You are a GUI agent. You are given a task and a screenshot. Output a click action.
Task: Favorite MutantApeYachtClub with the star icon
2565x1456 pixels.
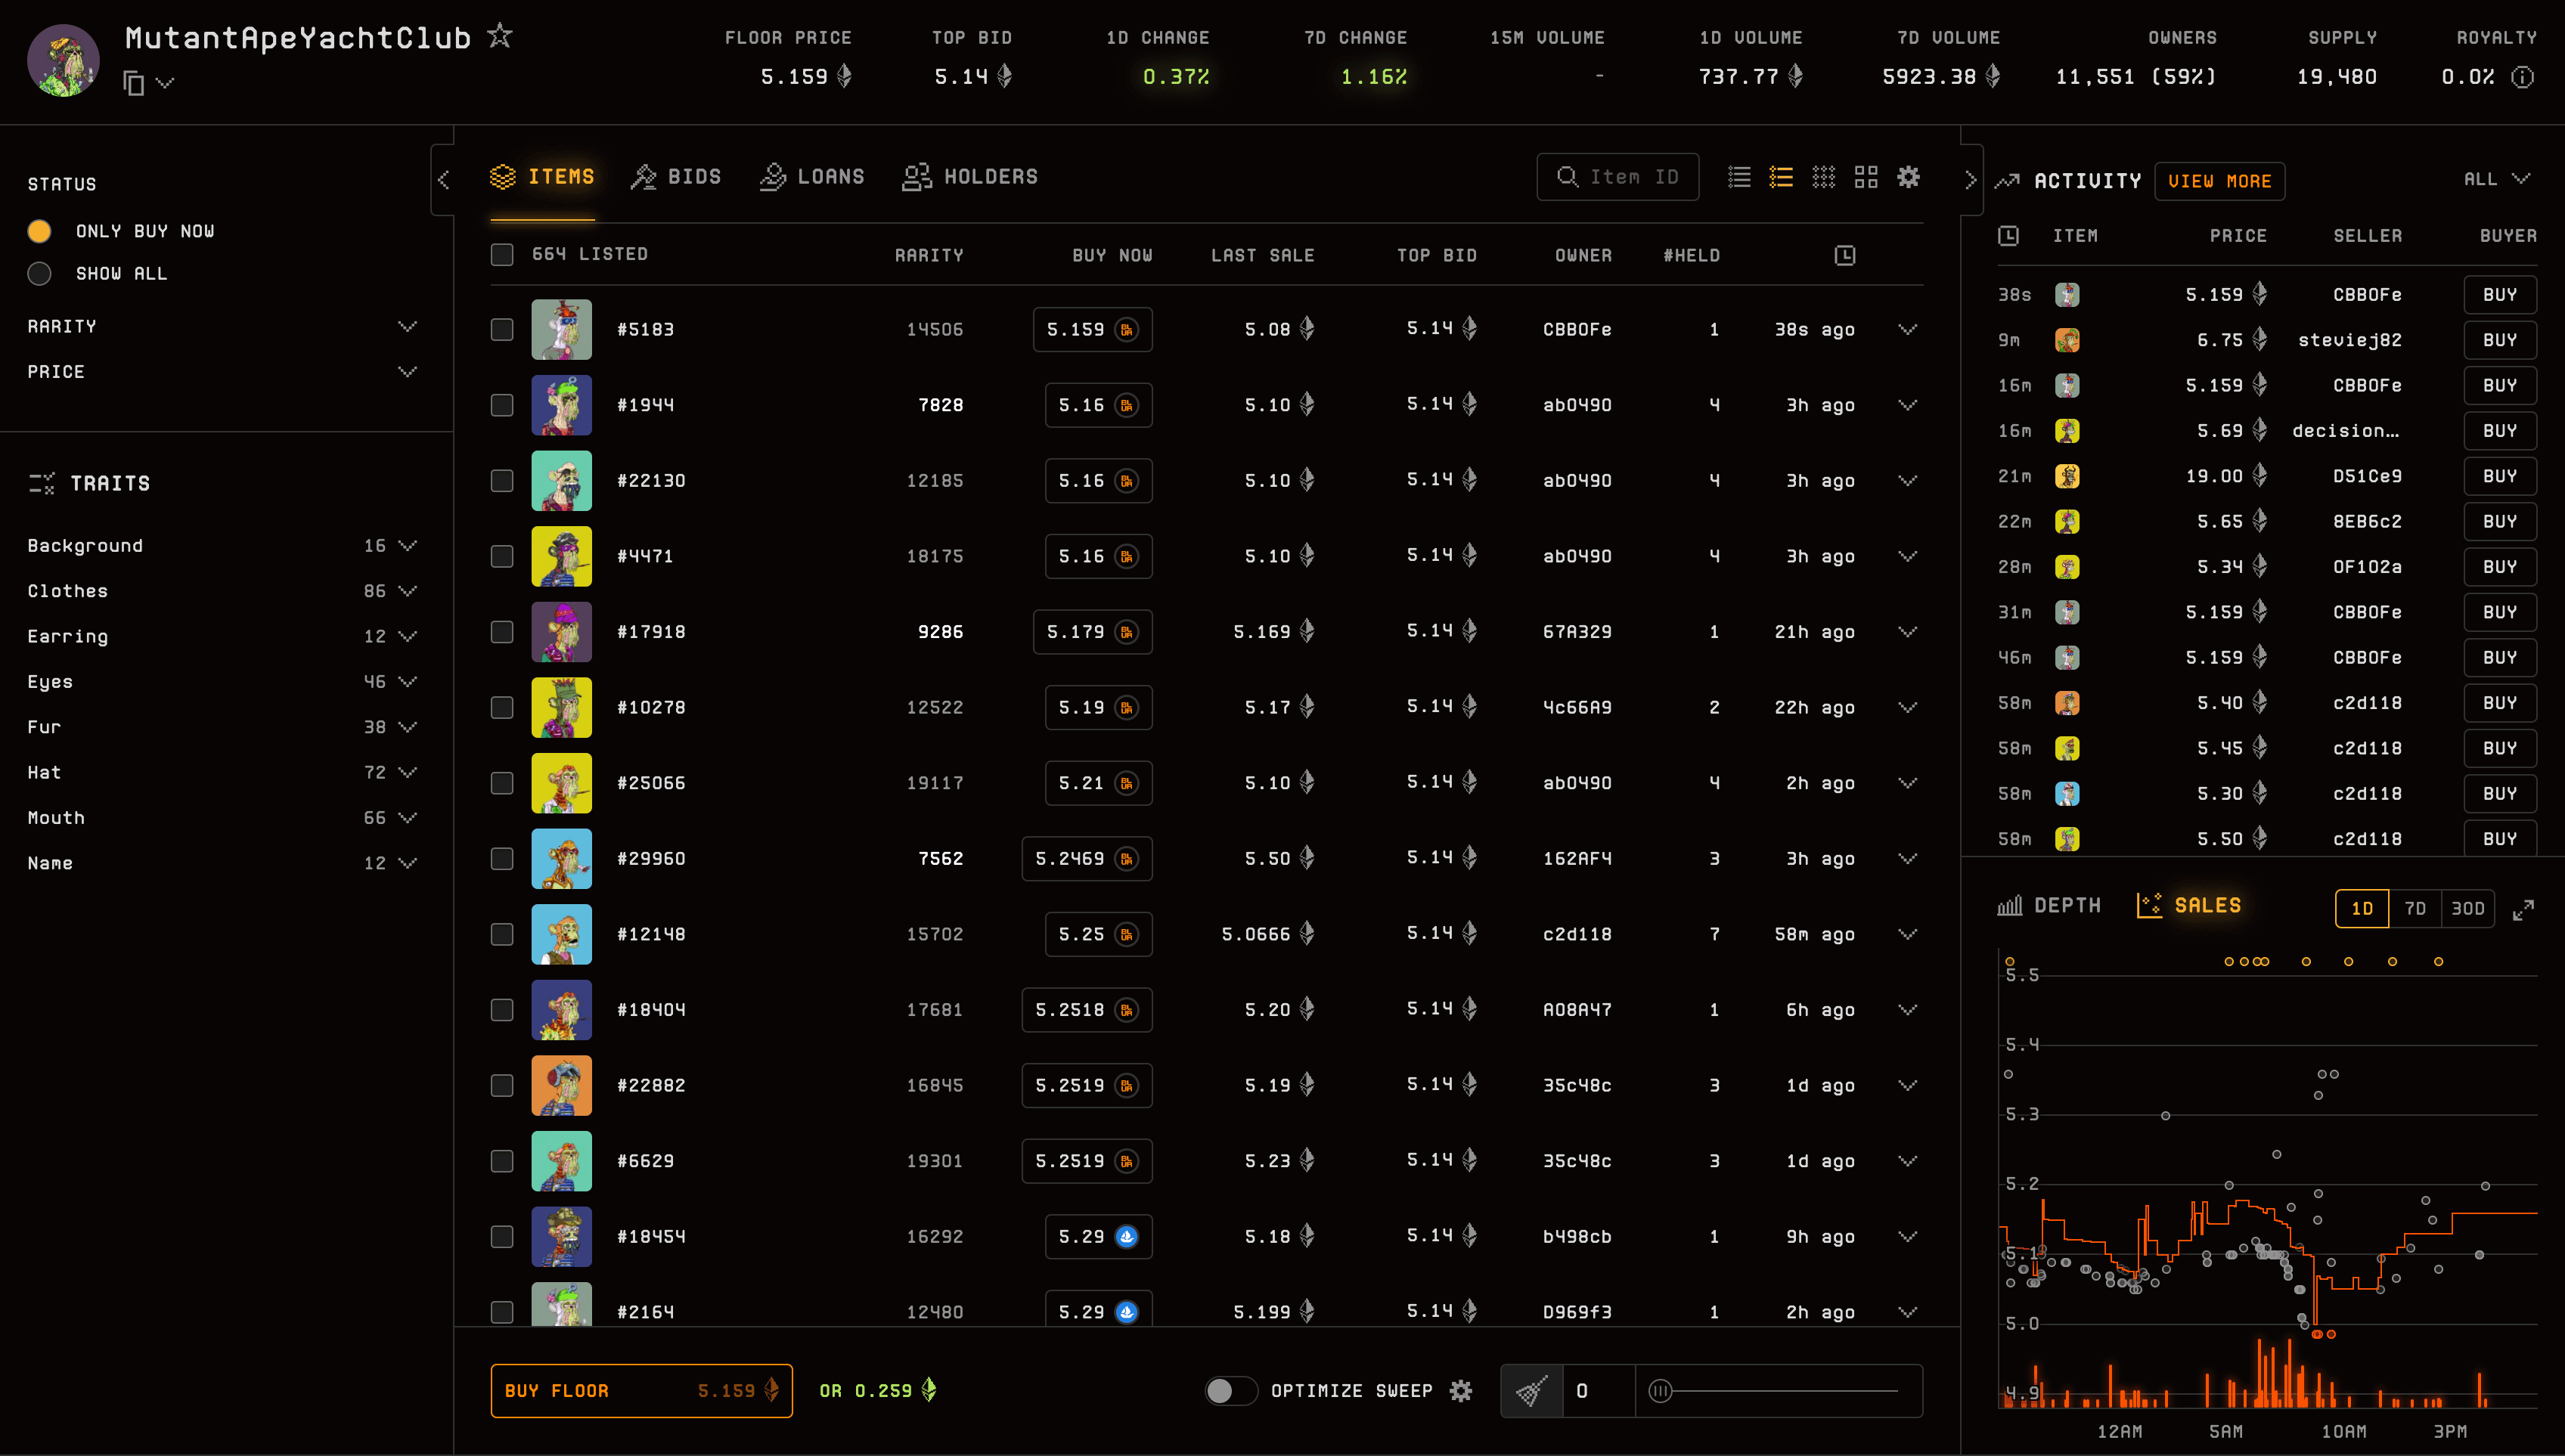[499, 36]
